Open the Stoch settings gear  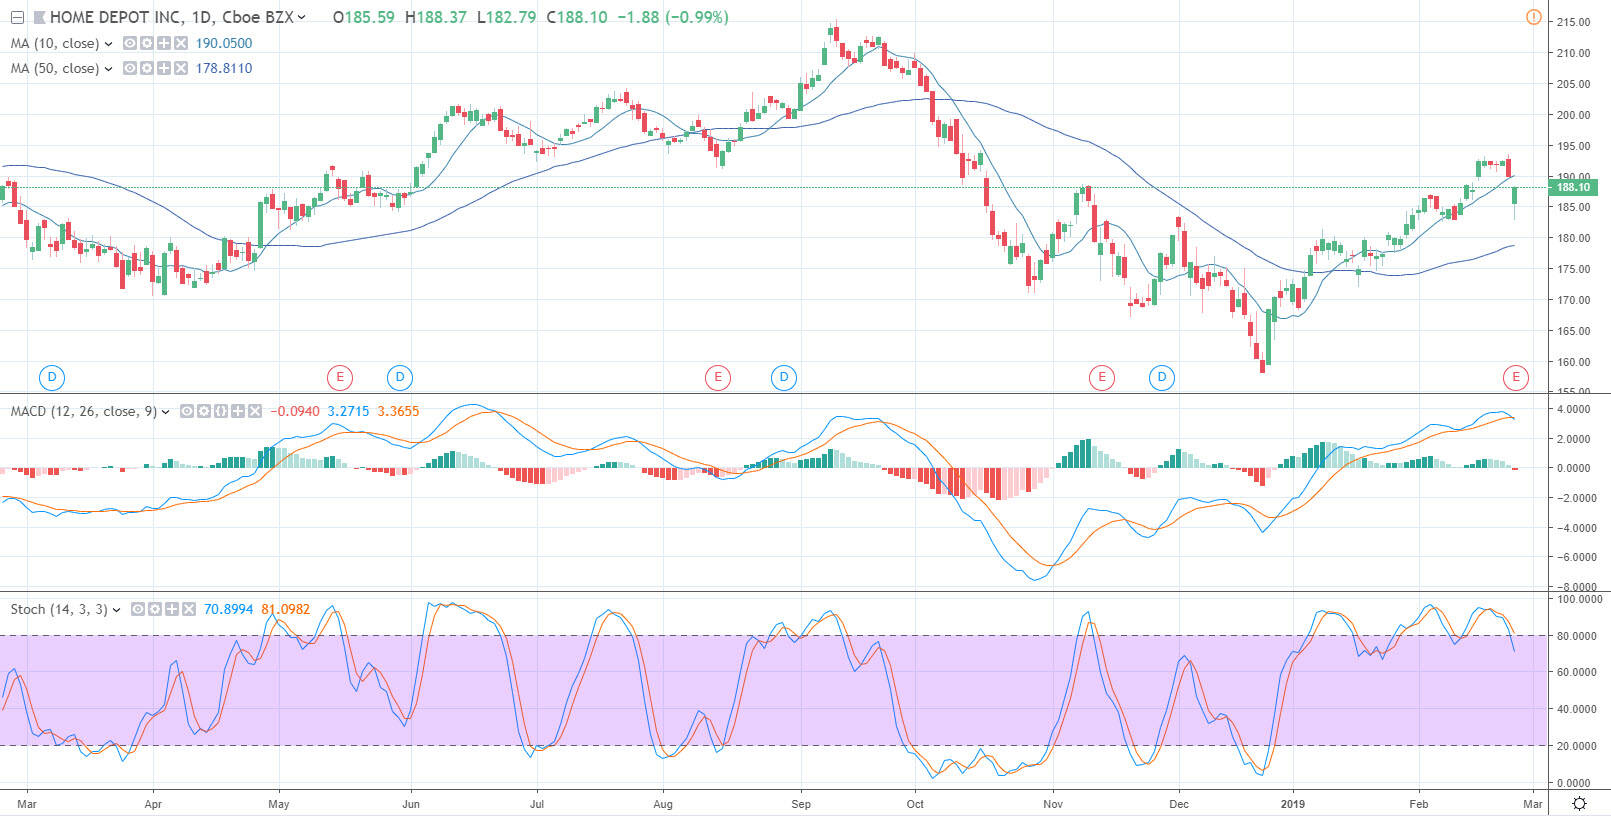click(155, 609)
